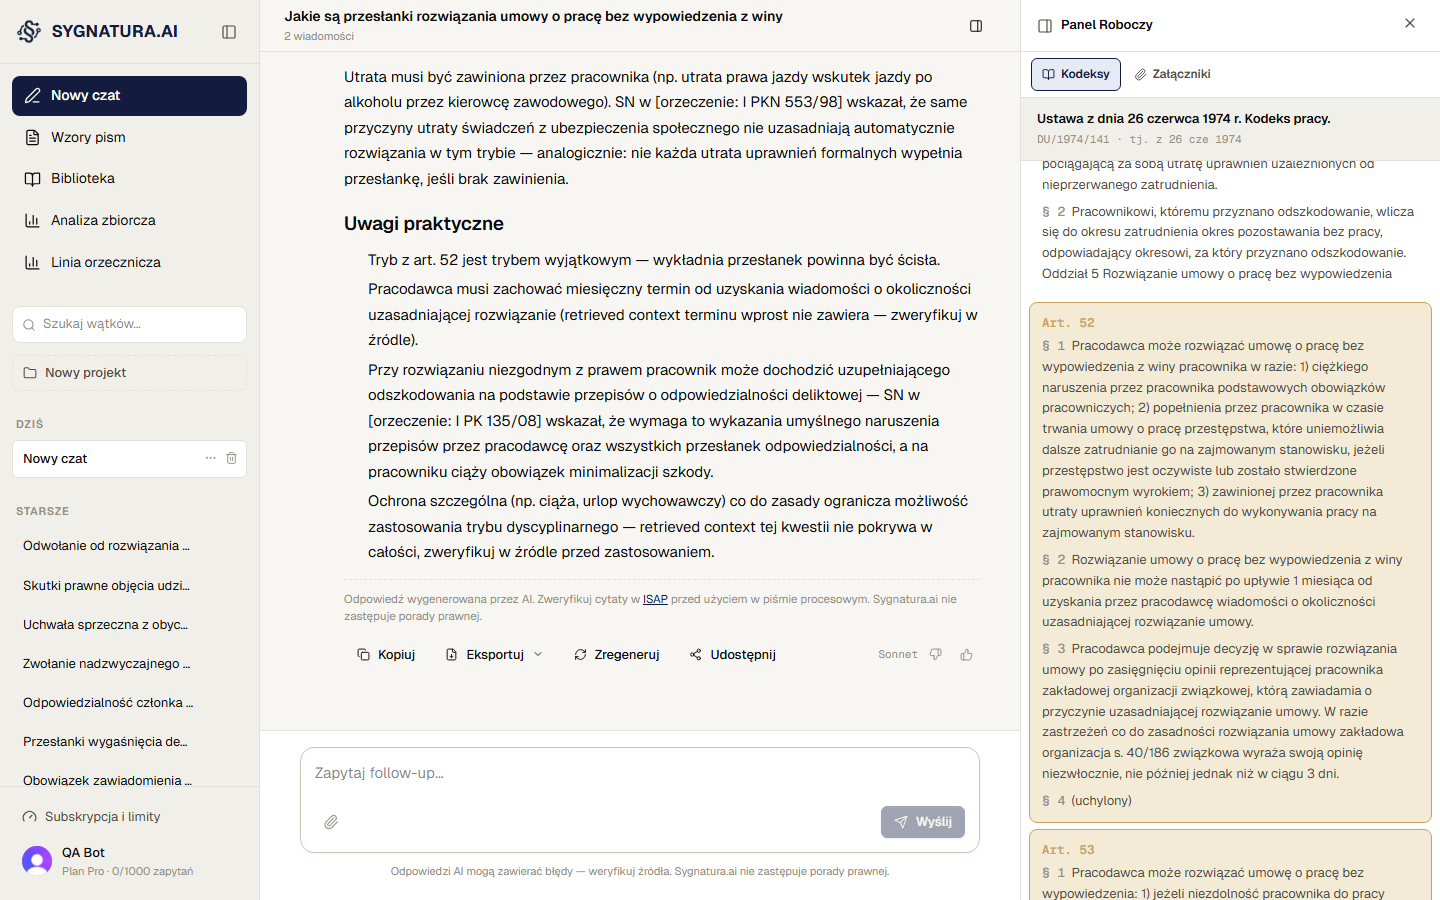Switch to the Kodeksy tab

pyautogui.click(x=1076, y=74)
